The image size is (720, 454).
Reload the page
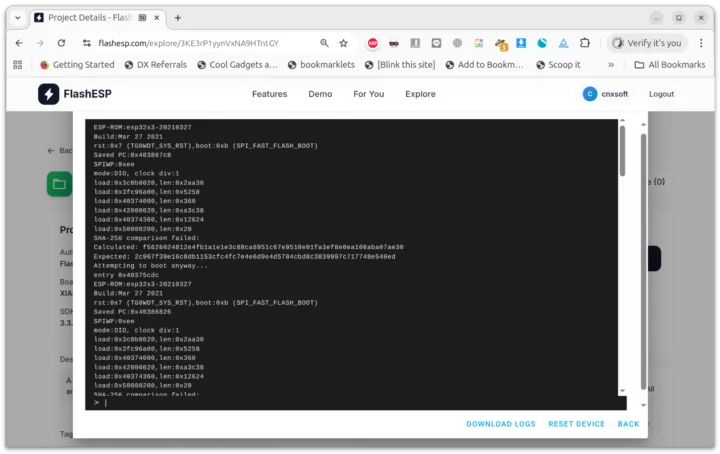click(62, 43)
